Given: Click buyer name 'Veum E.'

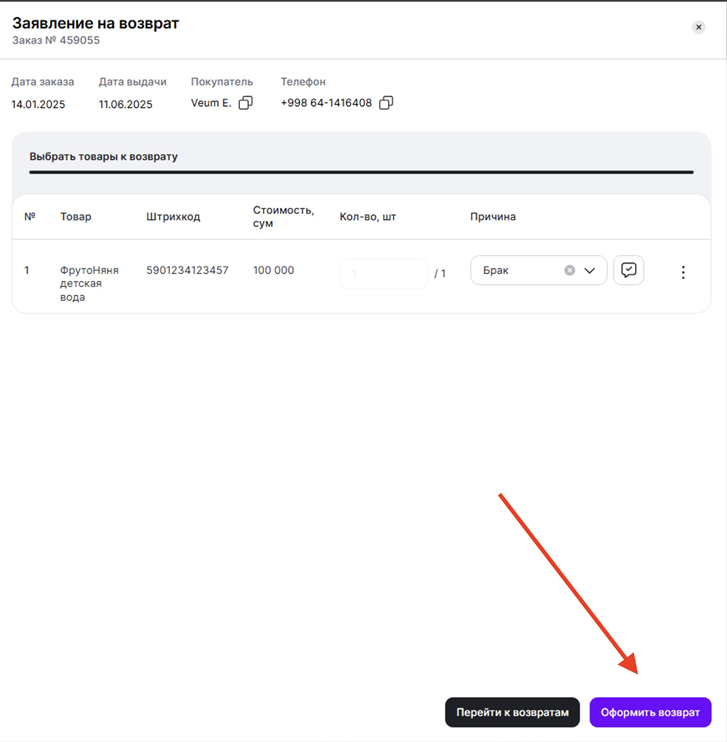Looking at the screenshot, I should click(211, 103).
